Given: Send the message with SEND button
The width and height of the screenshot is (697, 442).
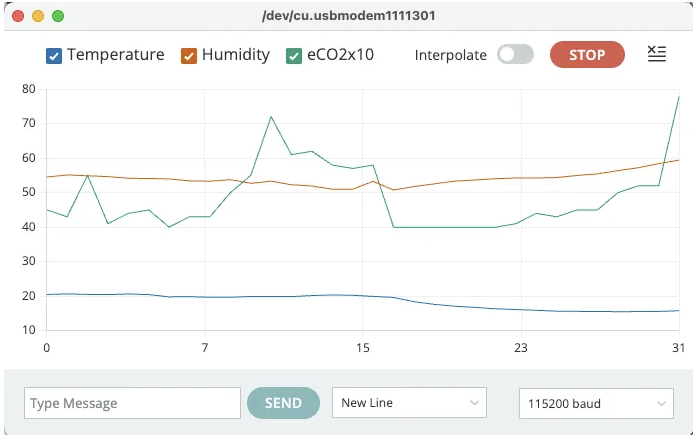Looking at the screenshot, I should (283, 403).
